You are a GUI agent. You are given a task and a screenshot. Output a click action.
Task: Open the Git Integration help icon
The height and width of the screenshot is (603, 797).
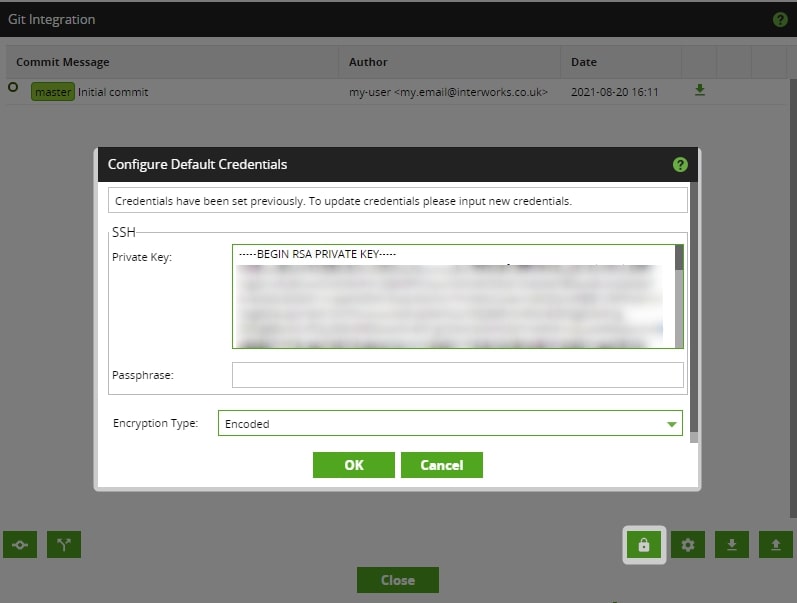coord(780,20)
